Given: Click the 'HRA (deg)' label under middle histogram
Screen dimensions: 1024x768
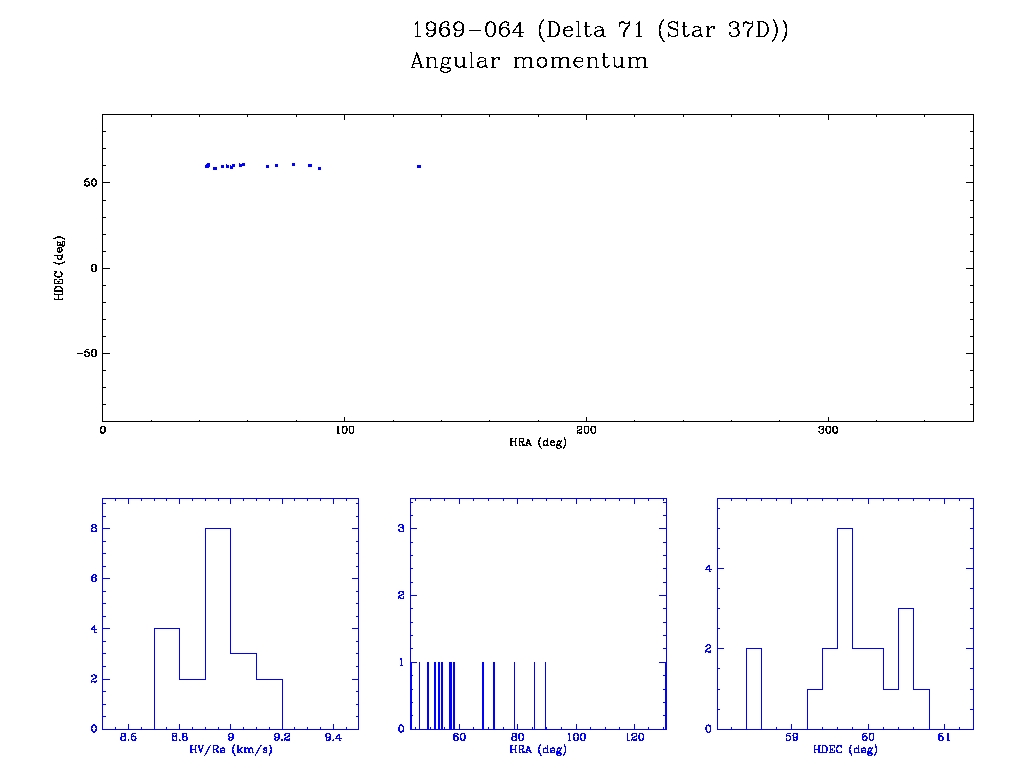Looking at the screenshot, I should coord(538,750).
